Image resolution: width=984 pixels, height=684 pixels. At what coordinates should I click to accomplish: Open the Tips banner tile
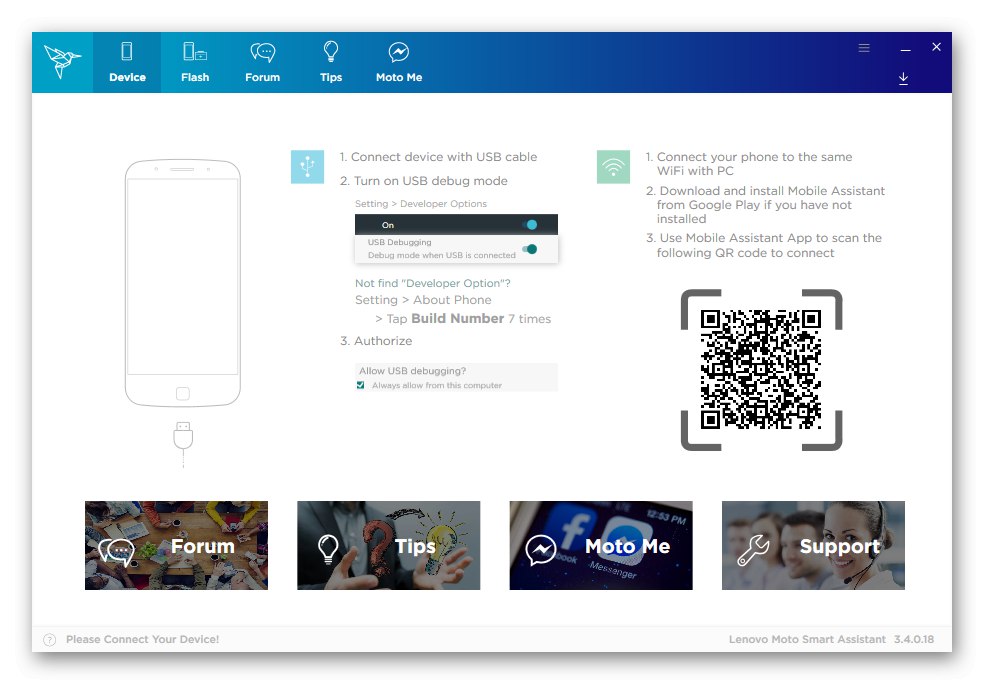tap(388, 545)
